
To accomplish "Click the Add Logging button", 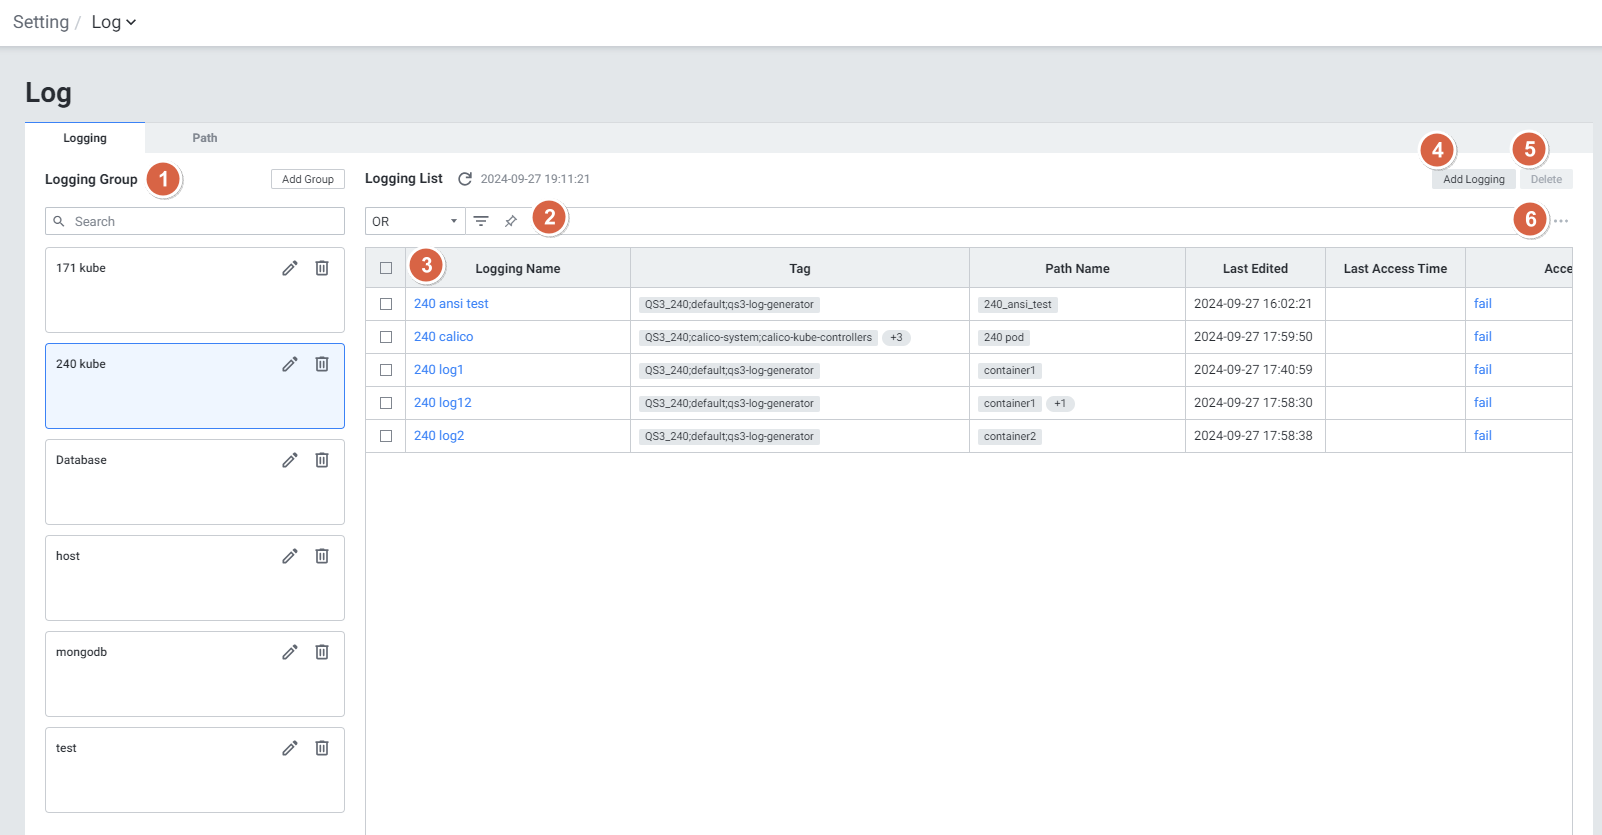I will point(1473,179).
